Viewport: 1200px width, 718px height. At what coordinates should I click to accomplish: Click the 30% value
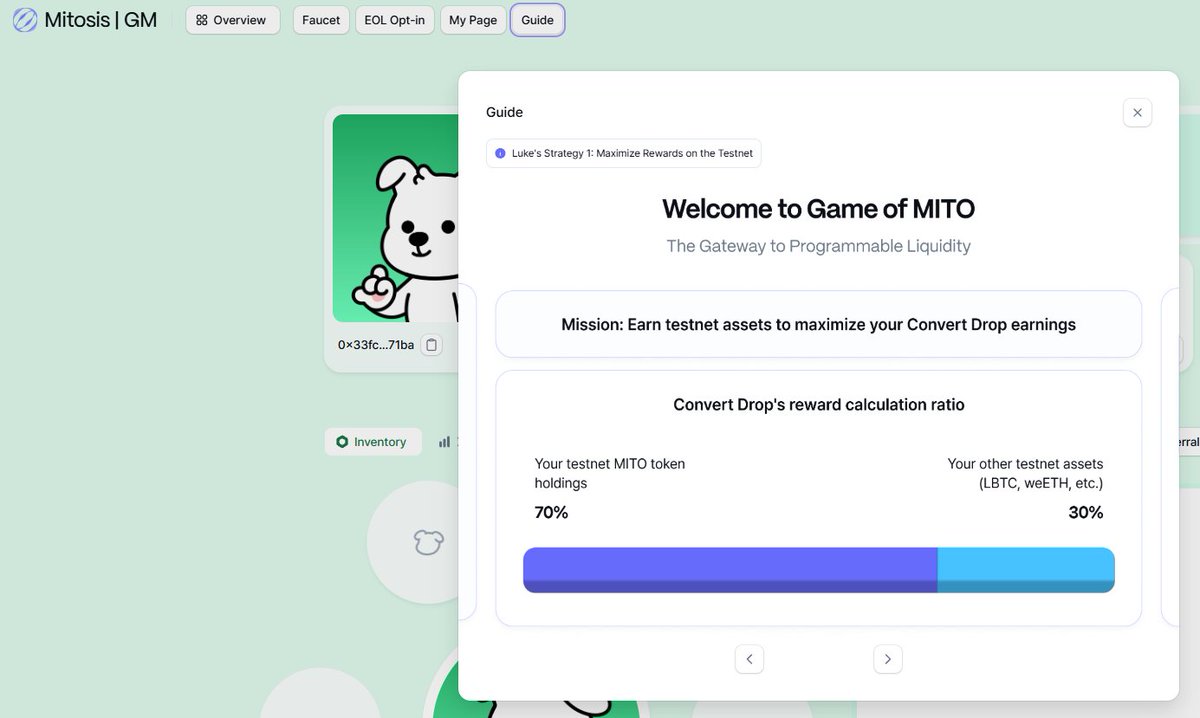1086,513
